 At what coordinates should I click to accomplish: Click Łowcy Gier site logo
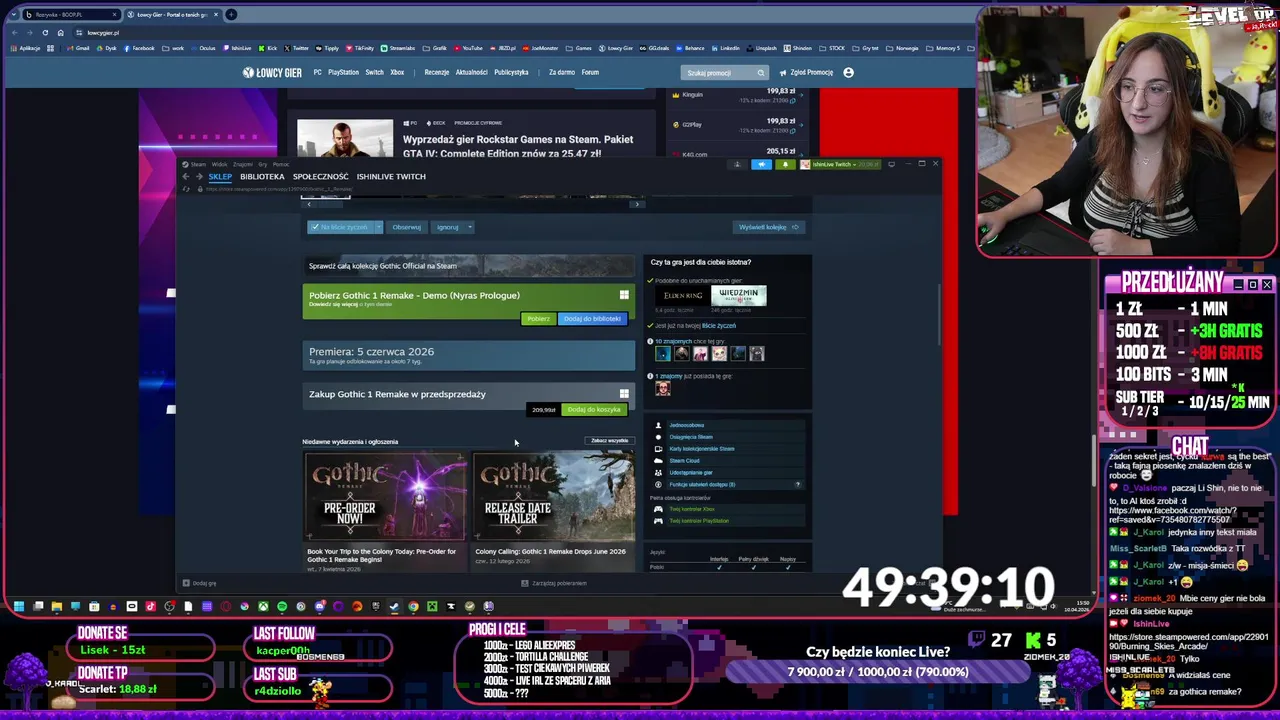tap(272, 72)
